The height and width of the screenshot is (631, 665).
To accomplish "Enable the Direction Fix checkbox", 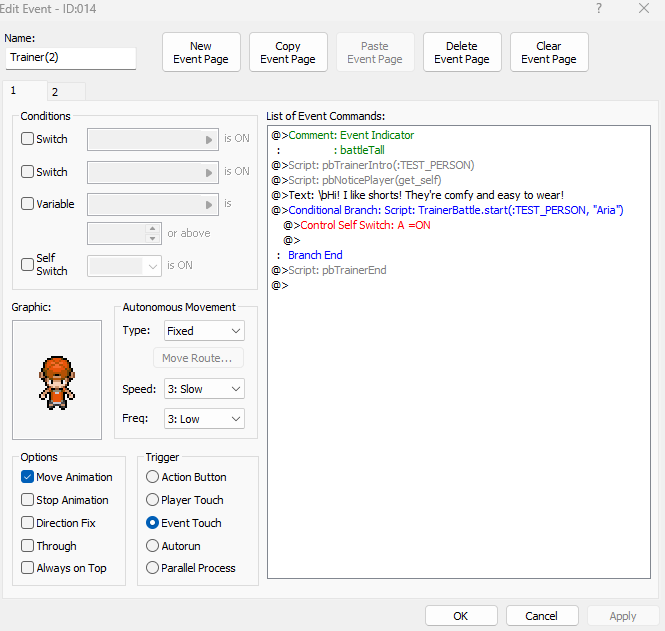I will [28, 523].
